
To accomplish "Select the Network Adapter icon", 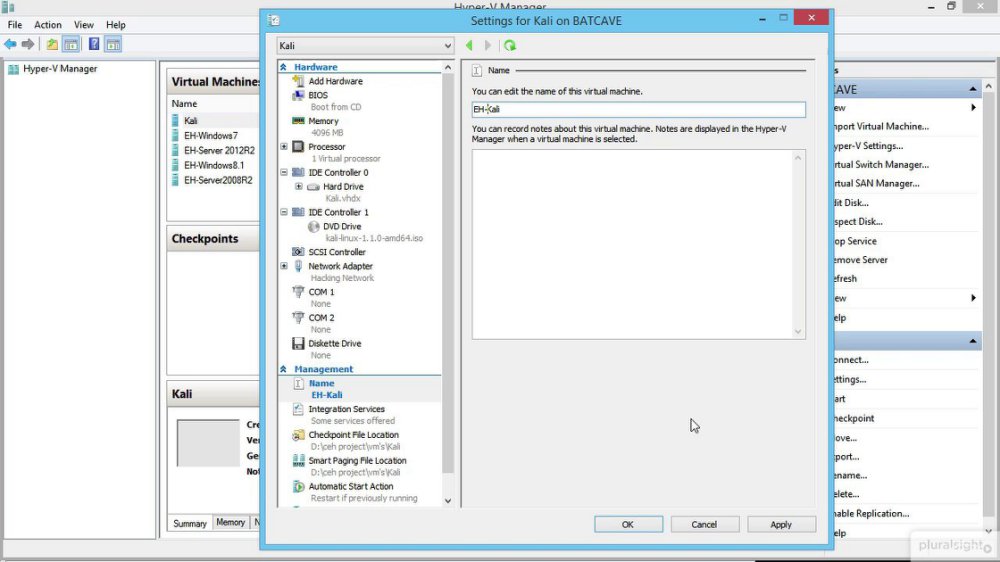I will (x=298, y=266).
